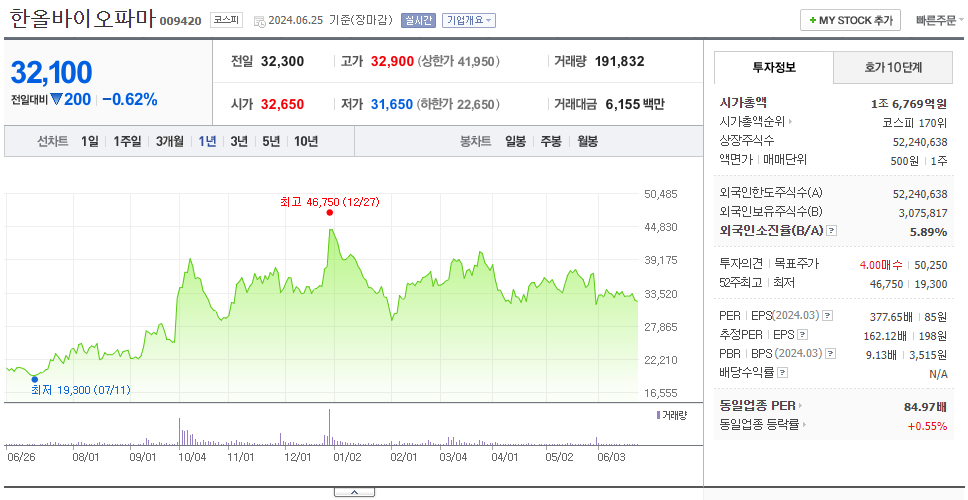
Task: Open the 동일업종 등락률 link
Action: pyautogui.click(x=759, y=425)
